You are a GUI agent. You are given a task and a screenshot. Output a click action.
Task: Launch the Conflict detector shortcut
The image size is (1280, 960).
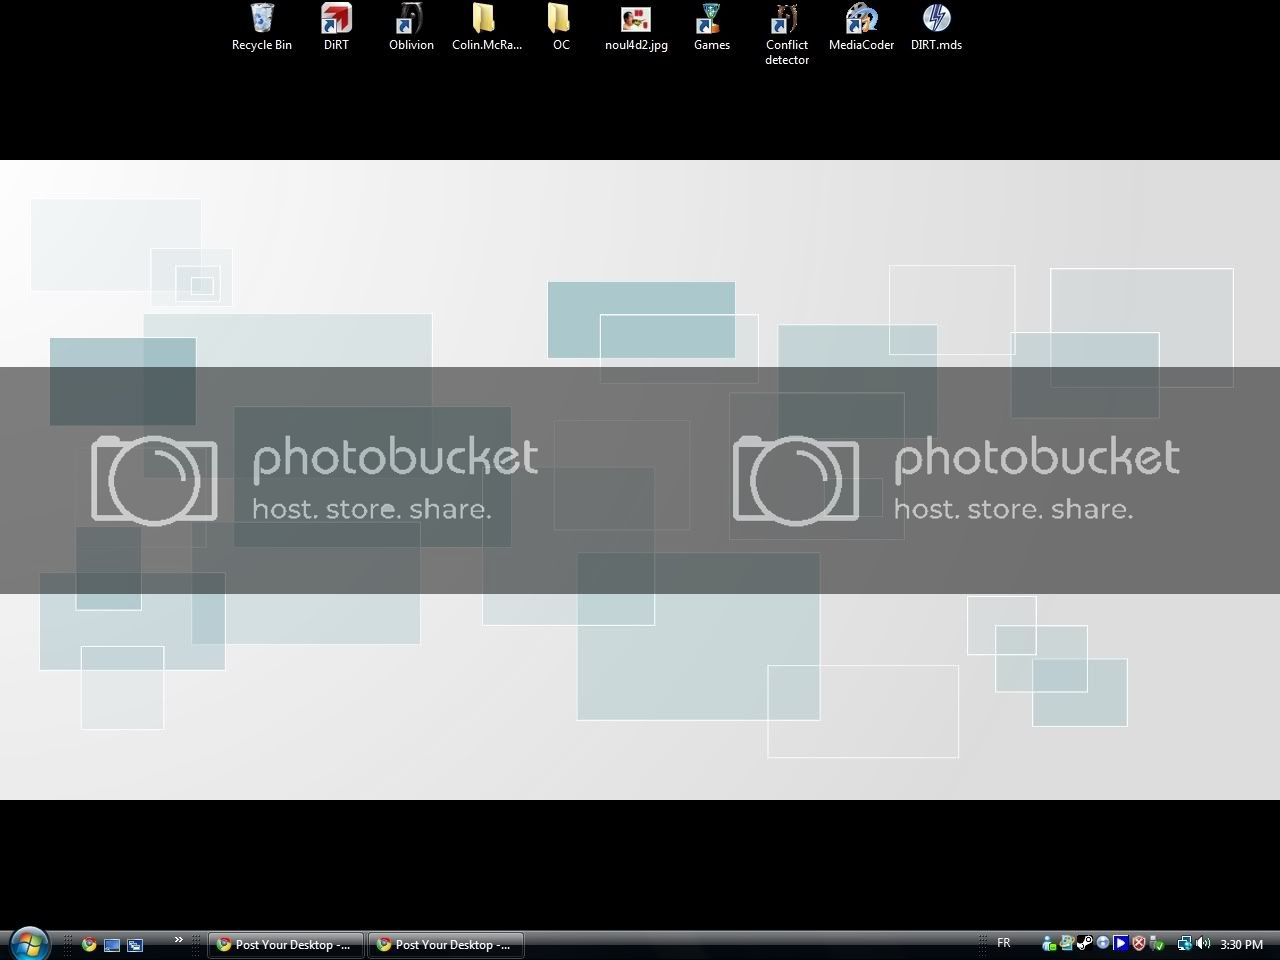[x=787, y=34]
